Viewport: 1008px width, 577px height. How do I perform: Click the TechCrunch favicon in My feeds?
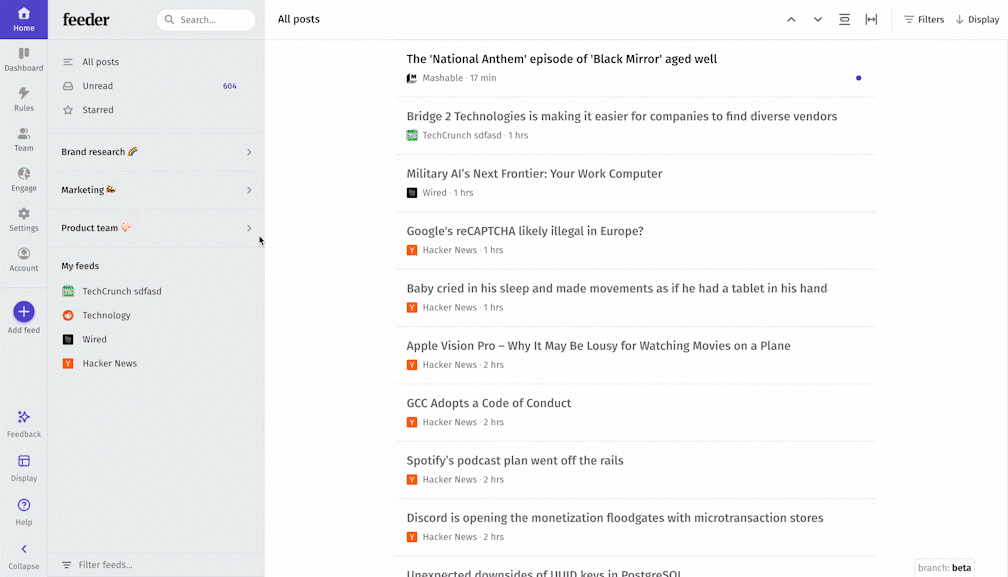point(68,291)
